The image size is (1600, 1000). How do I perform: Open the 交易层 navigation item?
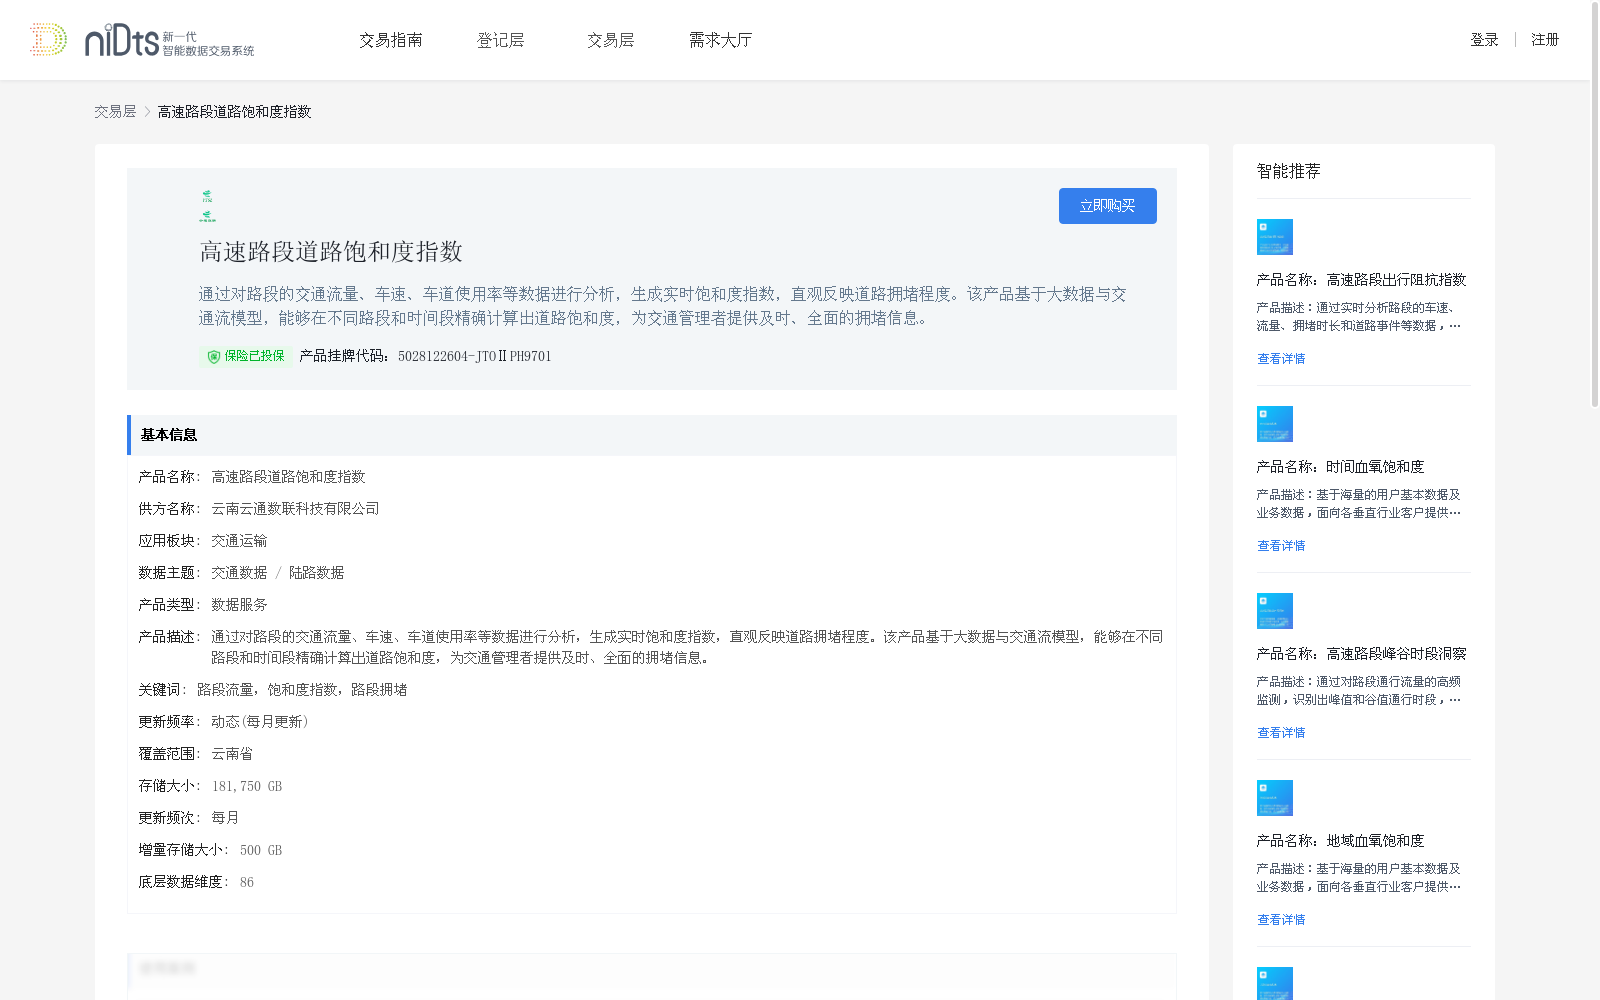coord(611,40)
